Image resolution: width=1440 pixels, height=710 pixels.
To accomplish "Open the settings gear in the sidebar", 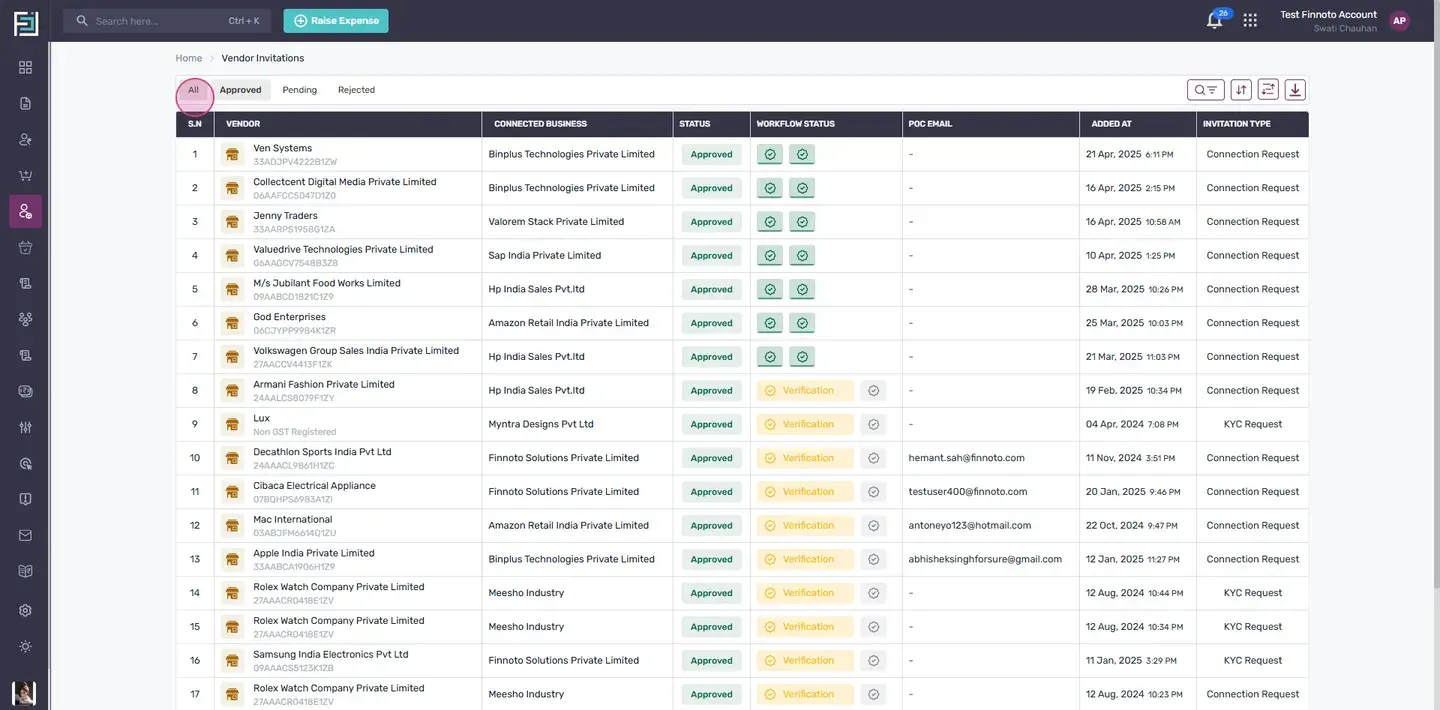I will [25, 610].
